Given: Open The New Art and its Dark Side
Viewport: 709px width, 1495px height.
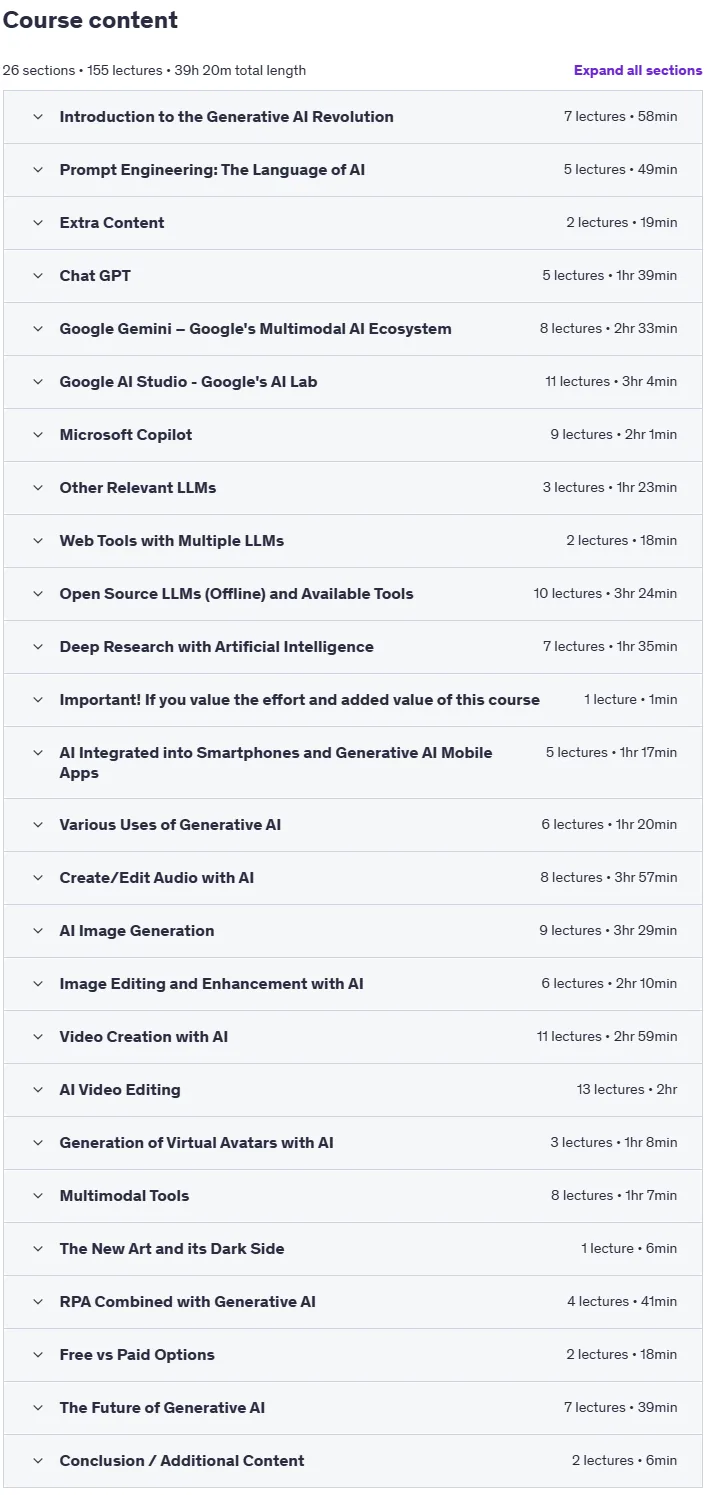Looking at the screenshot, I should point(353,1249).
